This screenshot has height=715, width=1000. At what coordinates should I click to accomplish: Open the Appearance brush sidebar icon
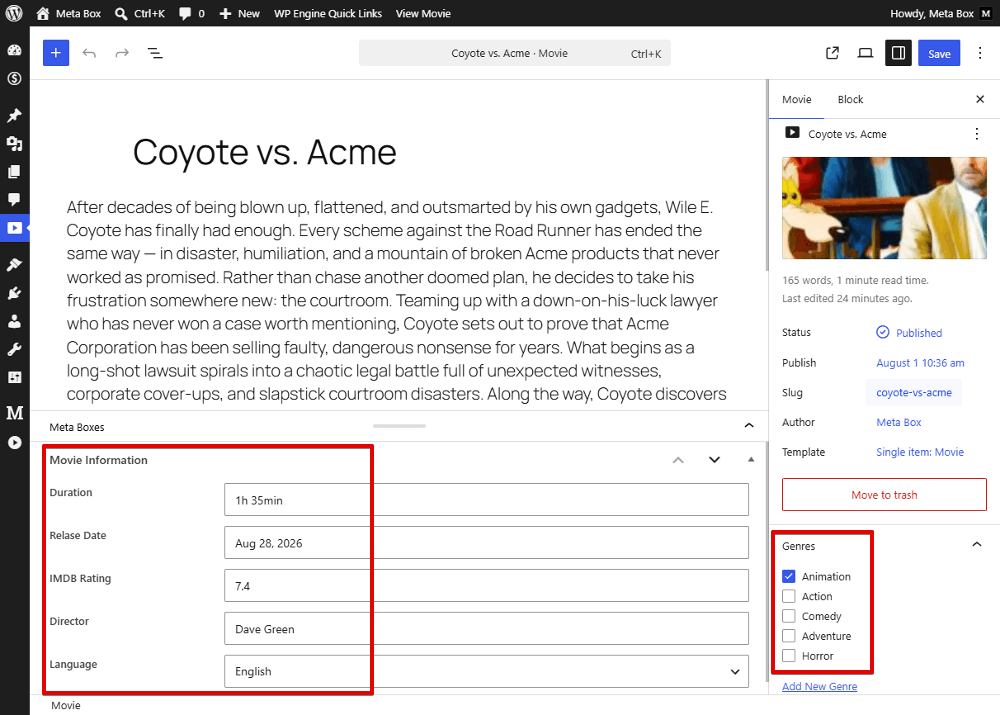(14, 265)
